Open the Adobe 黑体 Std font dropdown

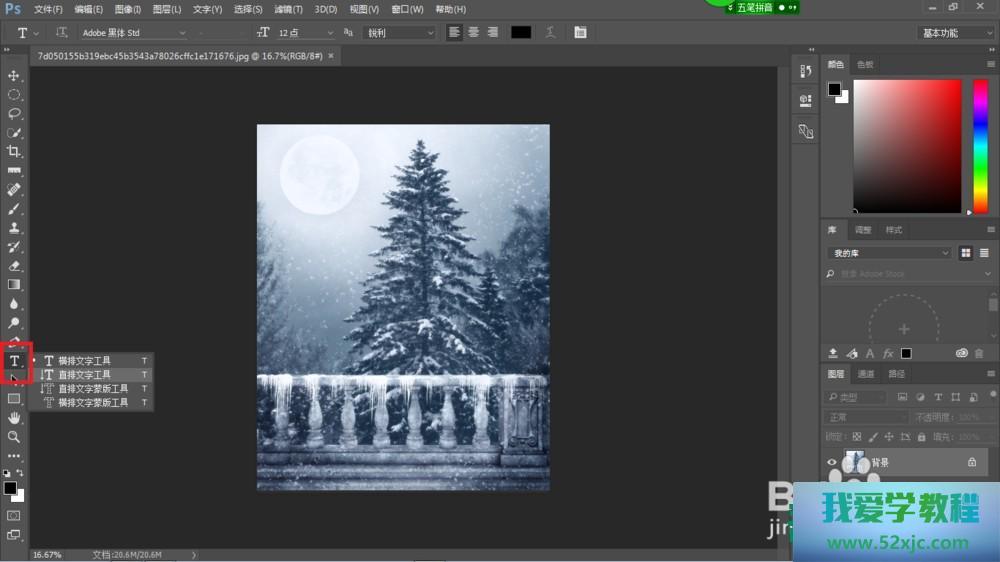click(132, 33)
